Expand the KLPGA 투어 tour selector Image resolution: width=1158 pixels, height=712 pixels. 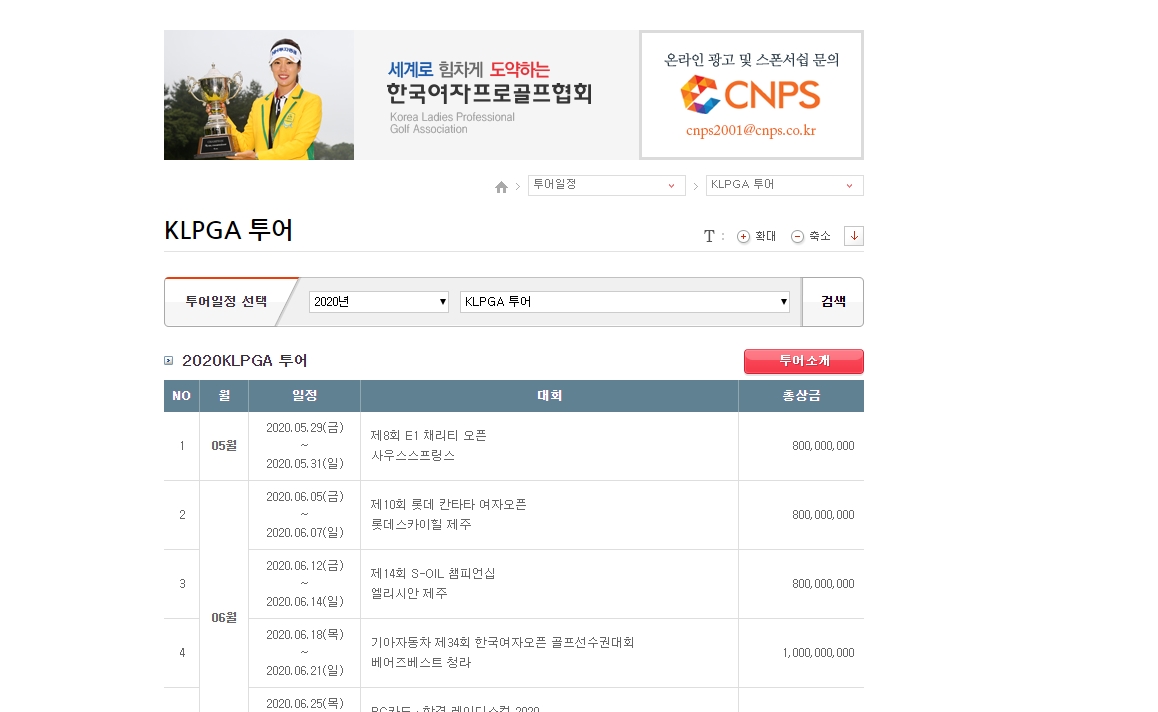[625, 301]
